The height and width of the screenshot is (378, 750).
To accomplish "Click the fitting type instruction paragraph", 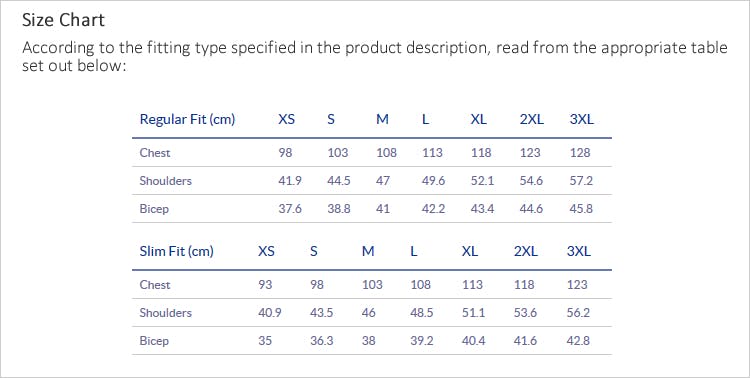I will 375,56.
